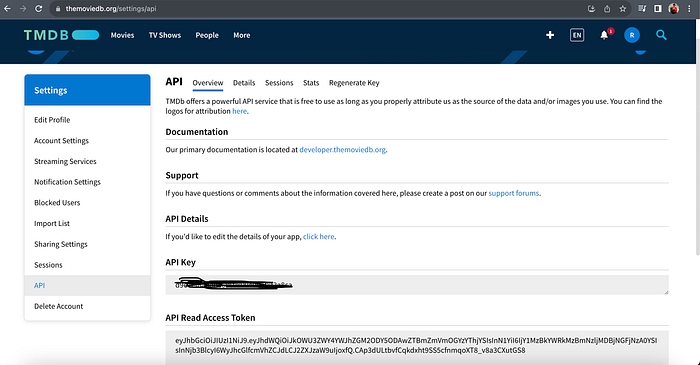Click the share page icon

point(607,8)
